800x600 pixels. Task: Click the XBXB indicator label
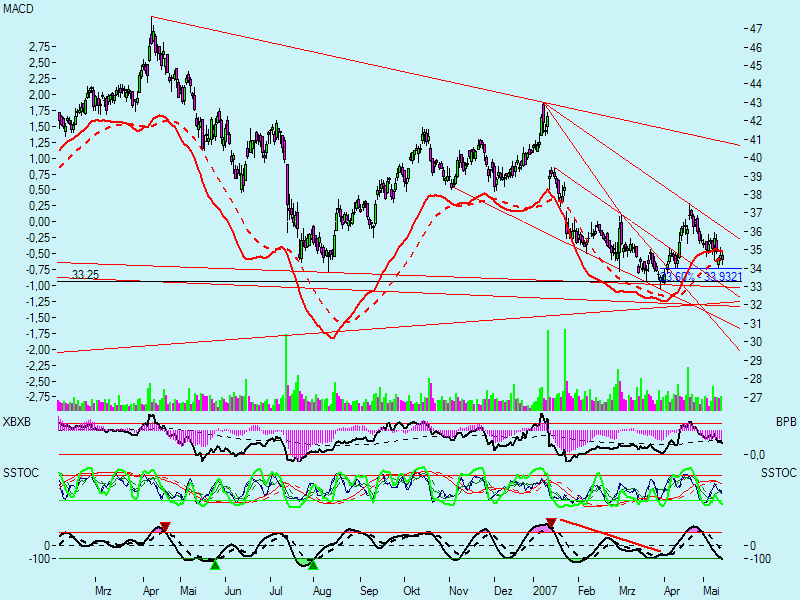(17, 423)
